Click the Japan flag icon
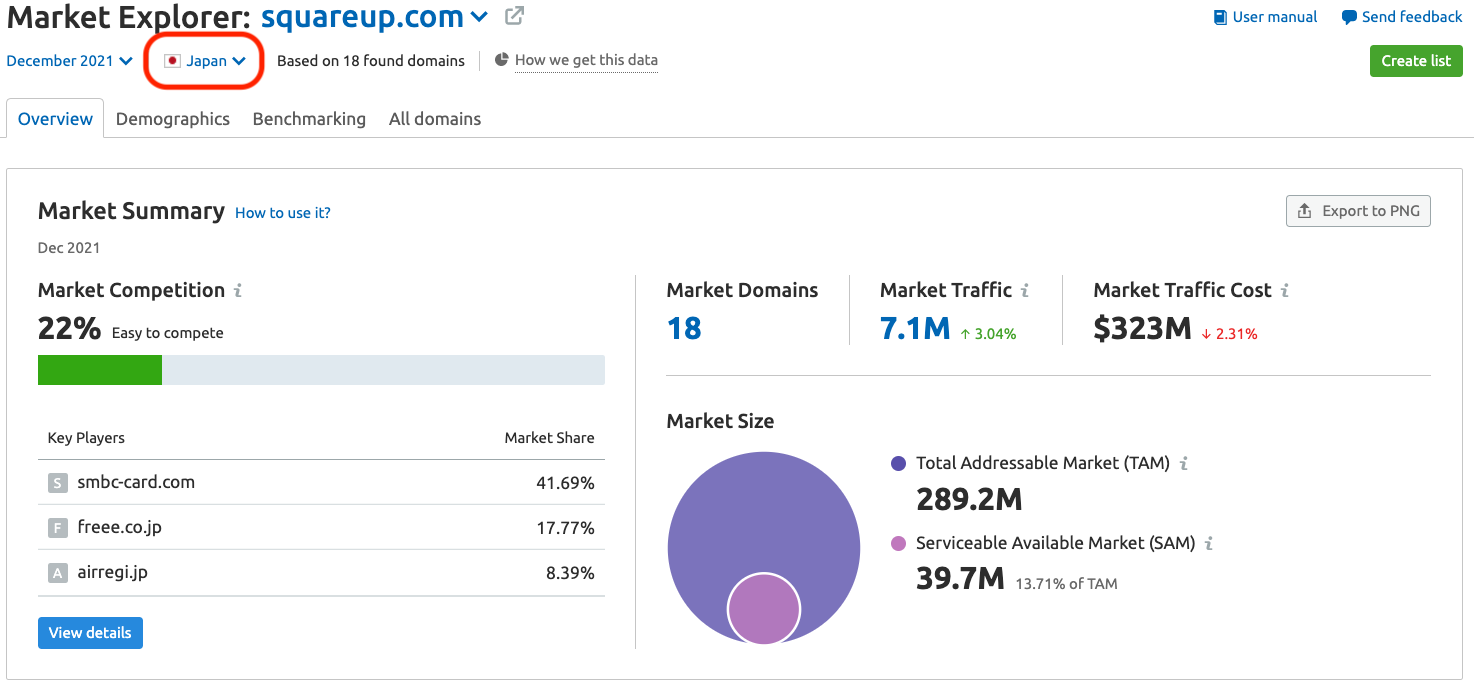This screenshot has height=688, width=1474. click(x=173, y=61)
